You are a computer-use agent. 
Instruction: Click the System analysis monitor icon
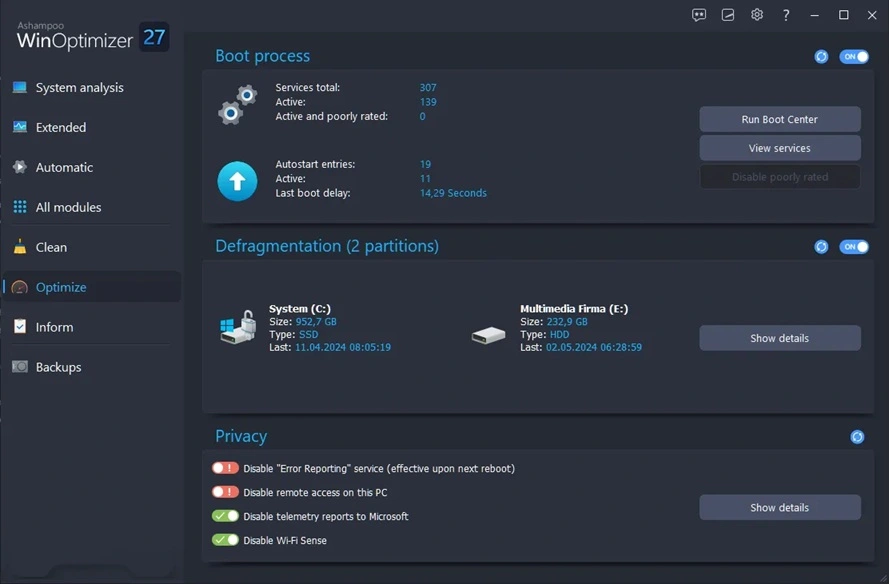click(20, 87)
